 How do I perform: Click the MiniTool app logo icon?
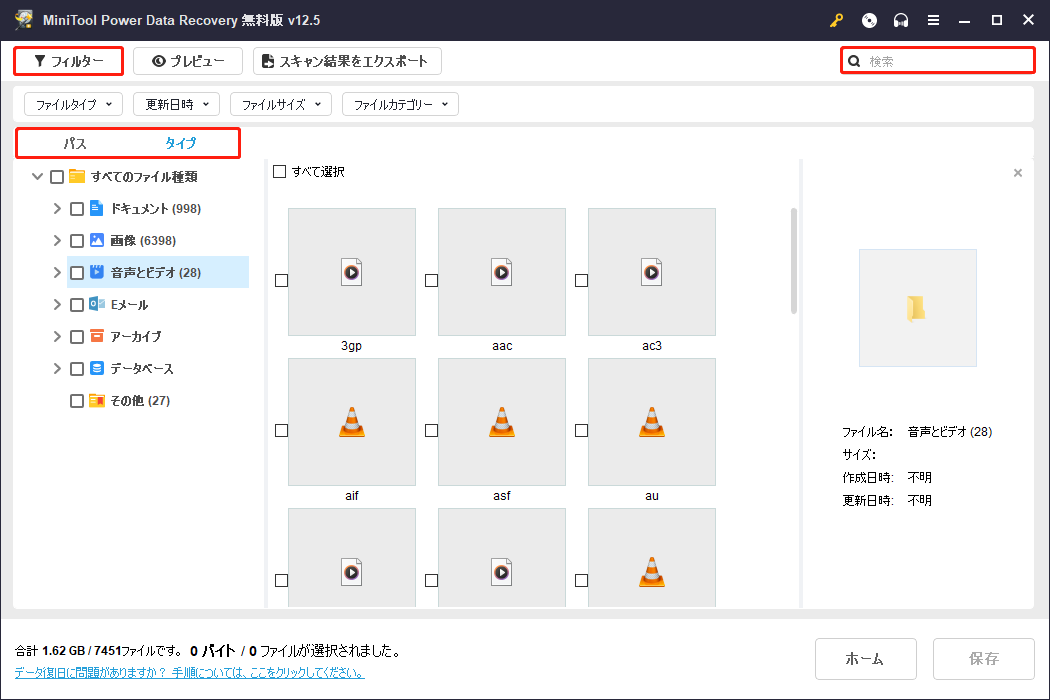tap(24, 19)
